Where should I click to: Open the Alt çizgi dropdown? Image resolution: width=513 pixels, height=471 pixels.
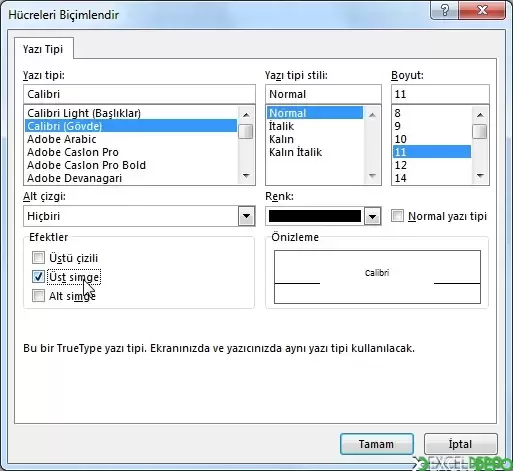[x=246, y=216]
